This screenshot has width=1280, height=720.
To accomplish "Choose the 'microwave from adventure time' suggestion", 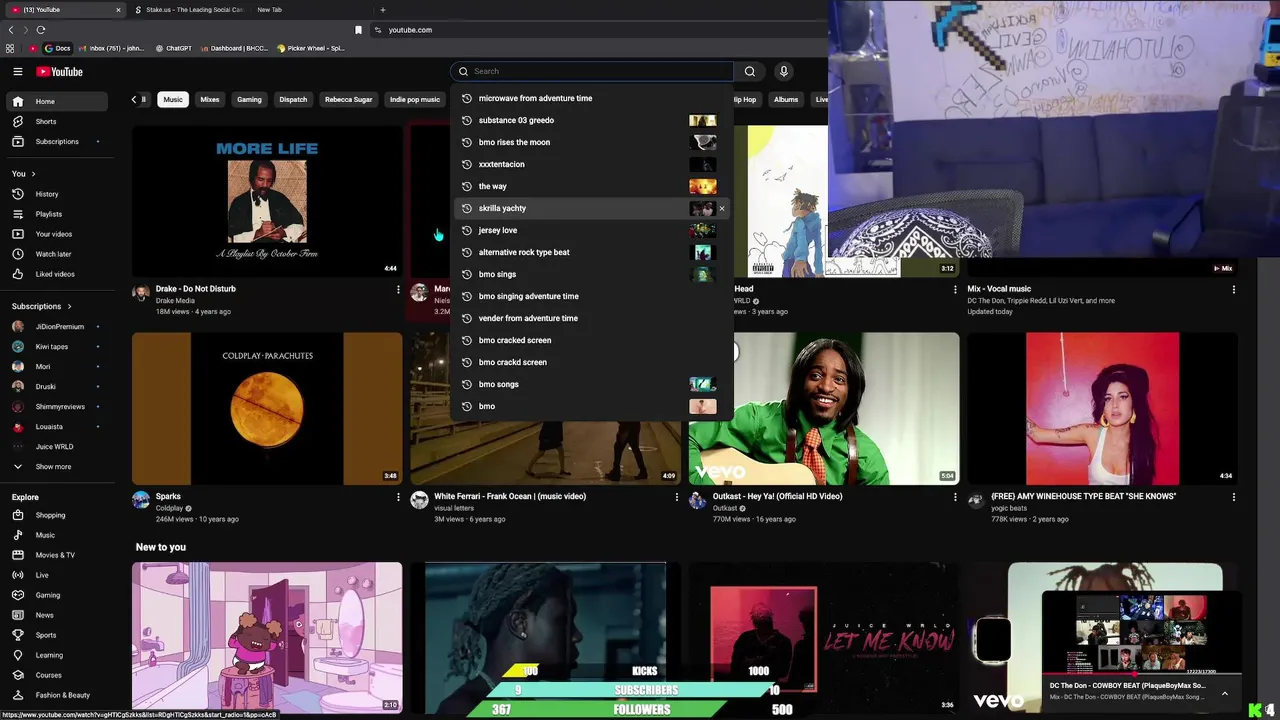I will coord(591,98).
